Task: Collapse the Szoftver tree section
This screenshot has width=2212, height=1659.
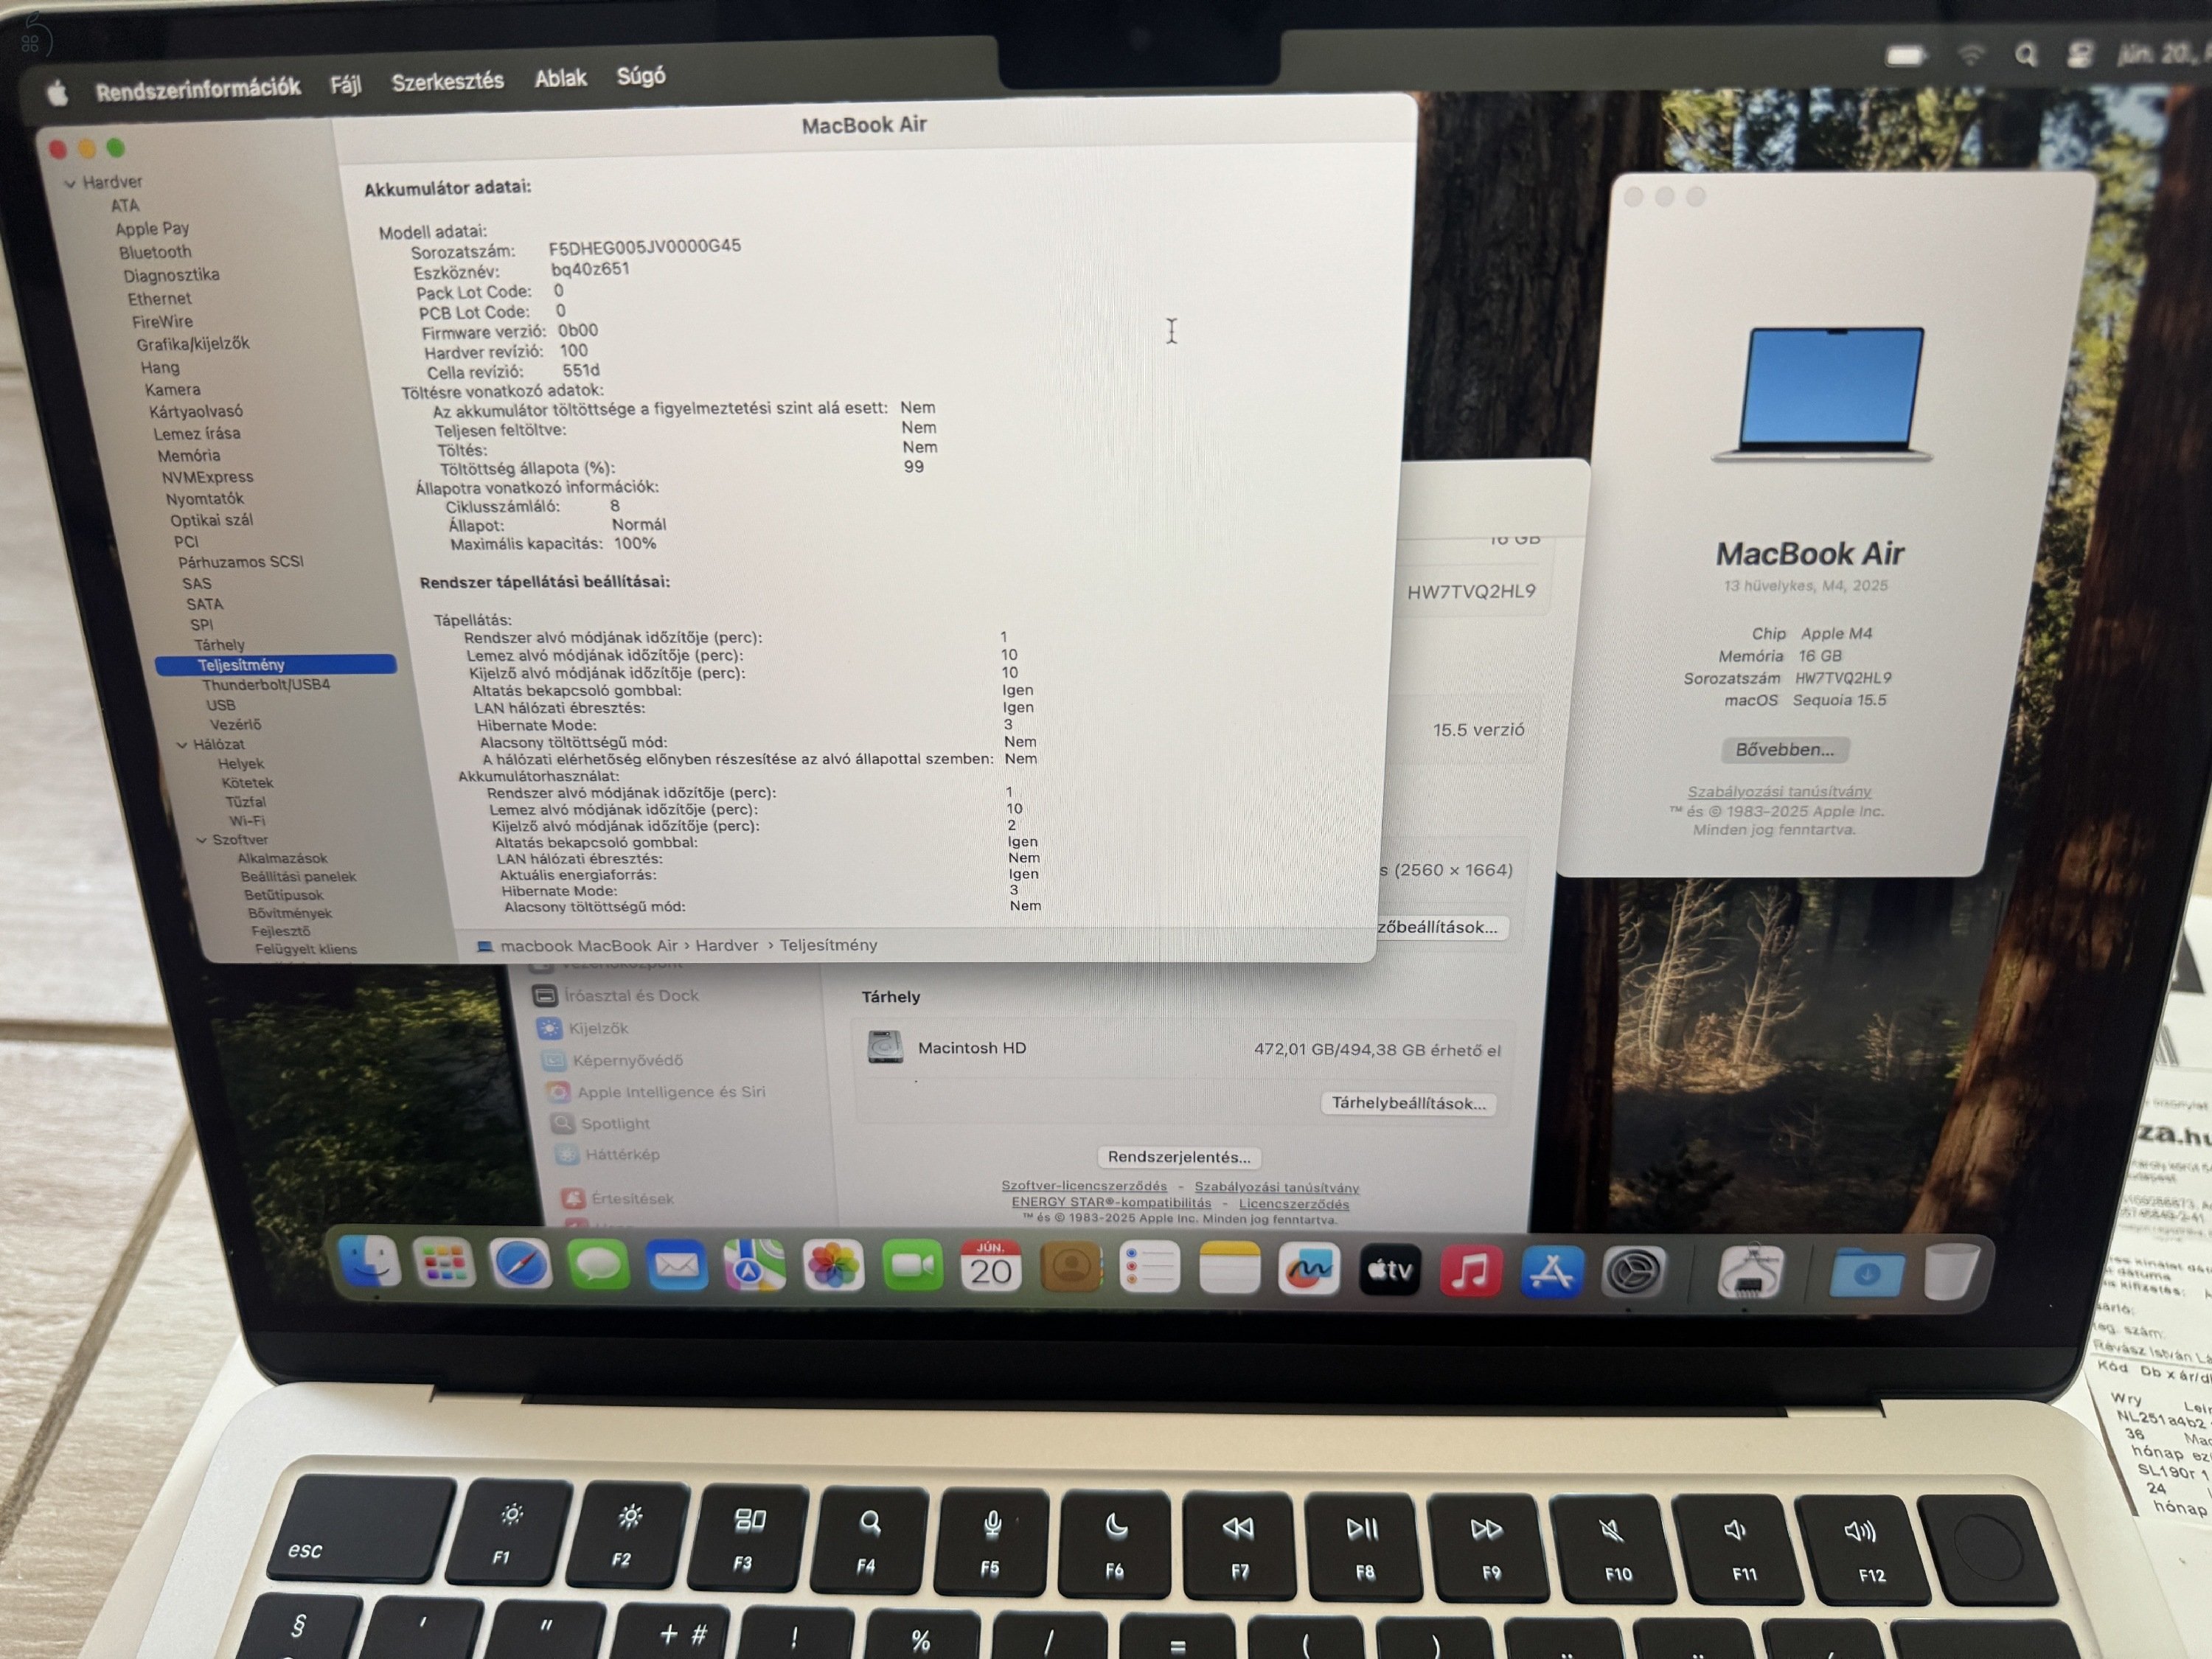Action: [x=201, y=841]
